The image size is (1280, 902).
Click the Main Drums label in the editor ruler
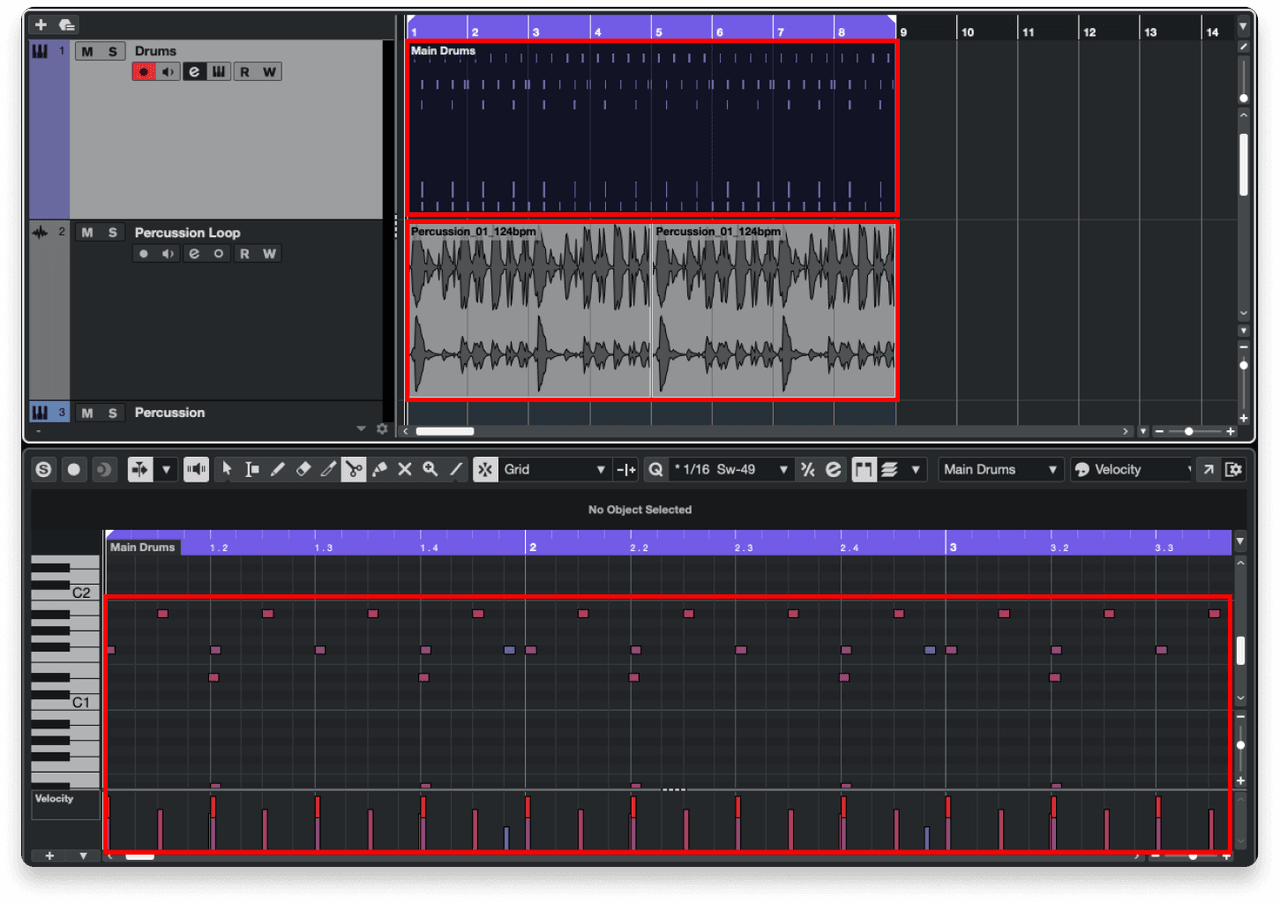tap(142, 547)
